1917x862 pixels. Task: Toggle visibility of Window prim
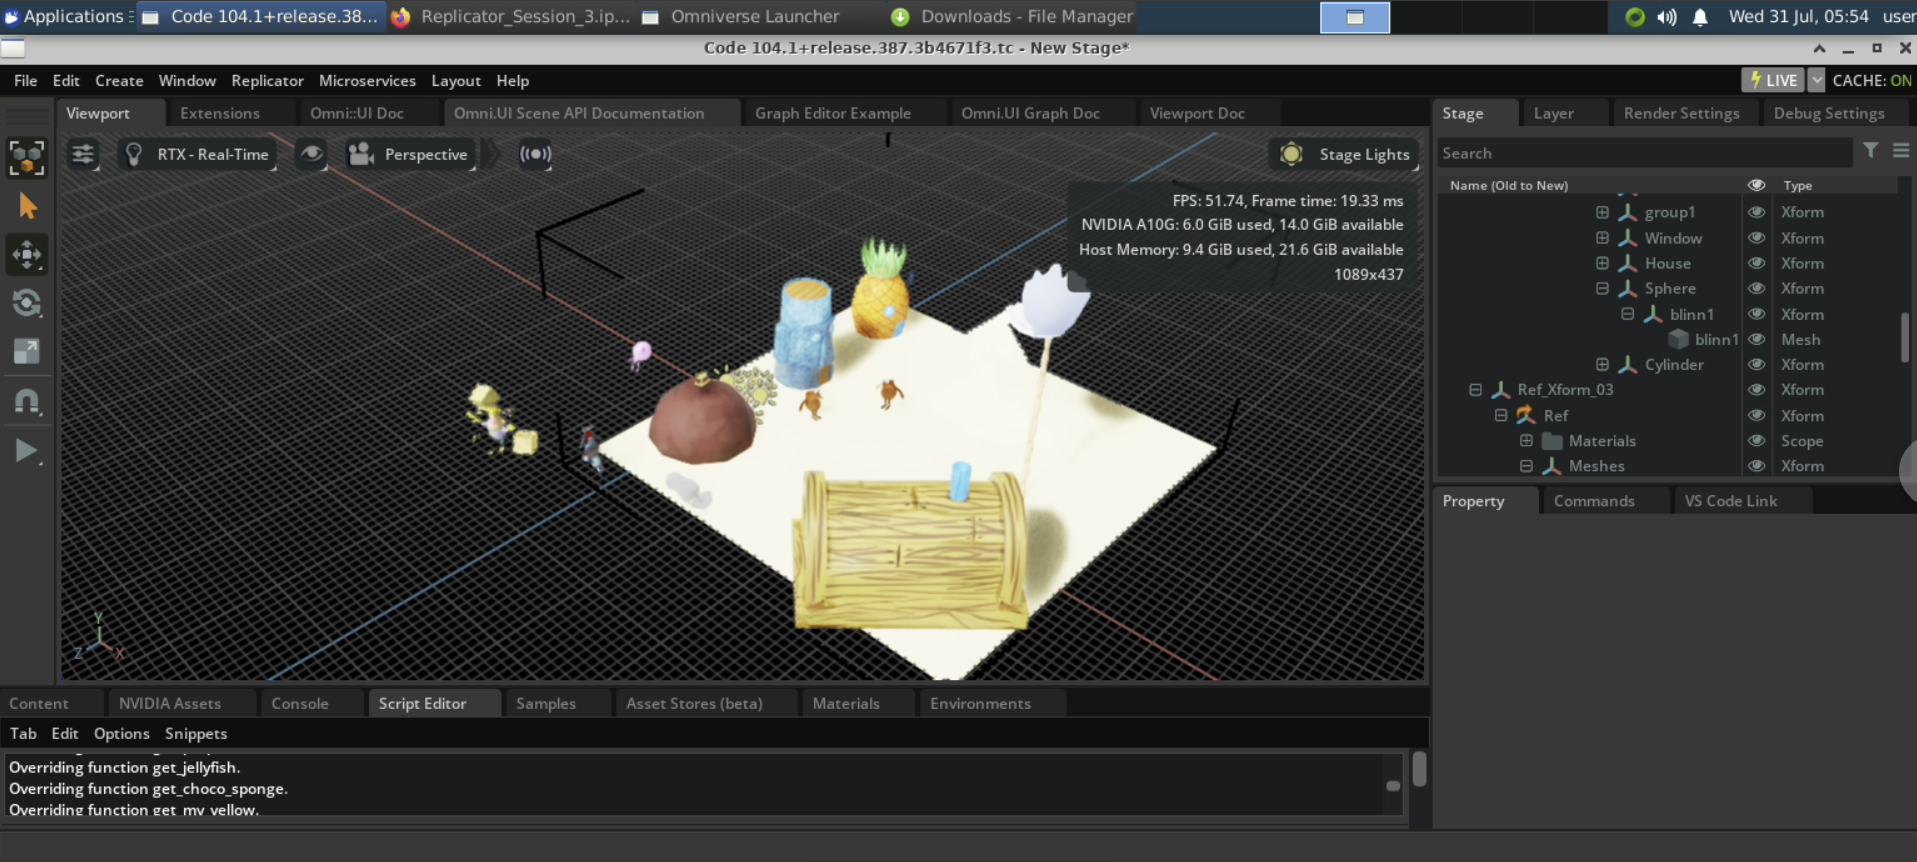(x=1756, y=238)
